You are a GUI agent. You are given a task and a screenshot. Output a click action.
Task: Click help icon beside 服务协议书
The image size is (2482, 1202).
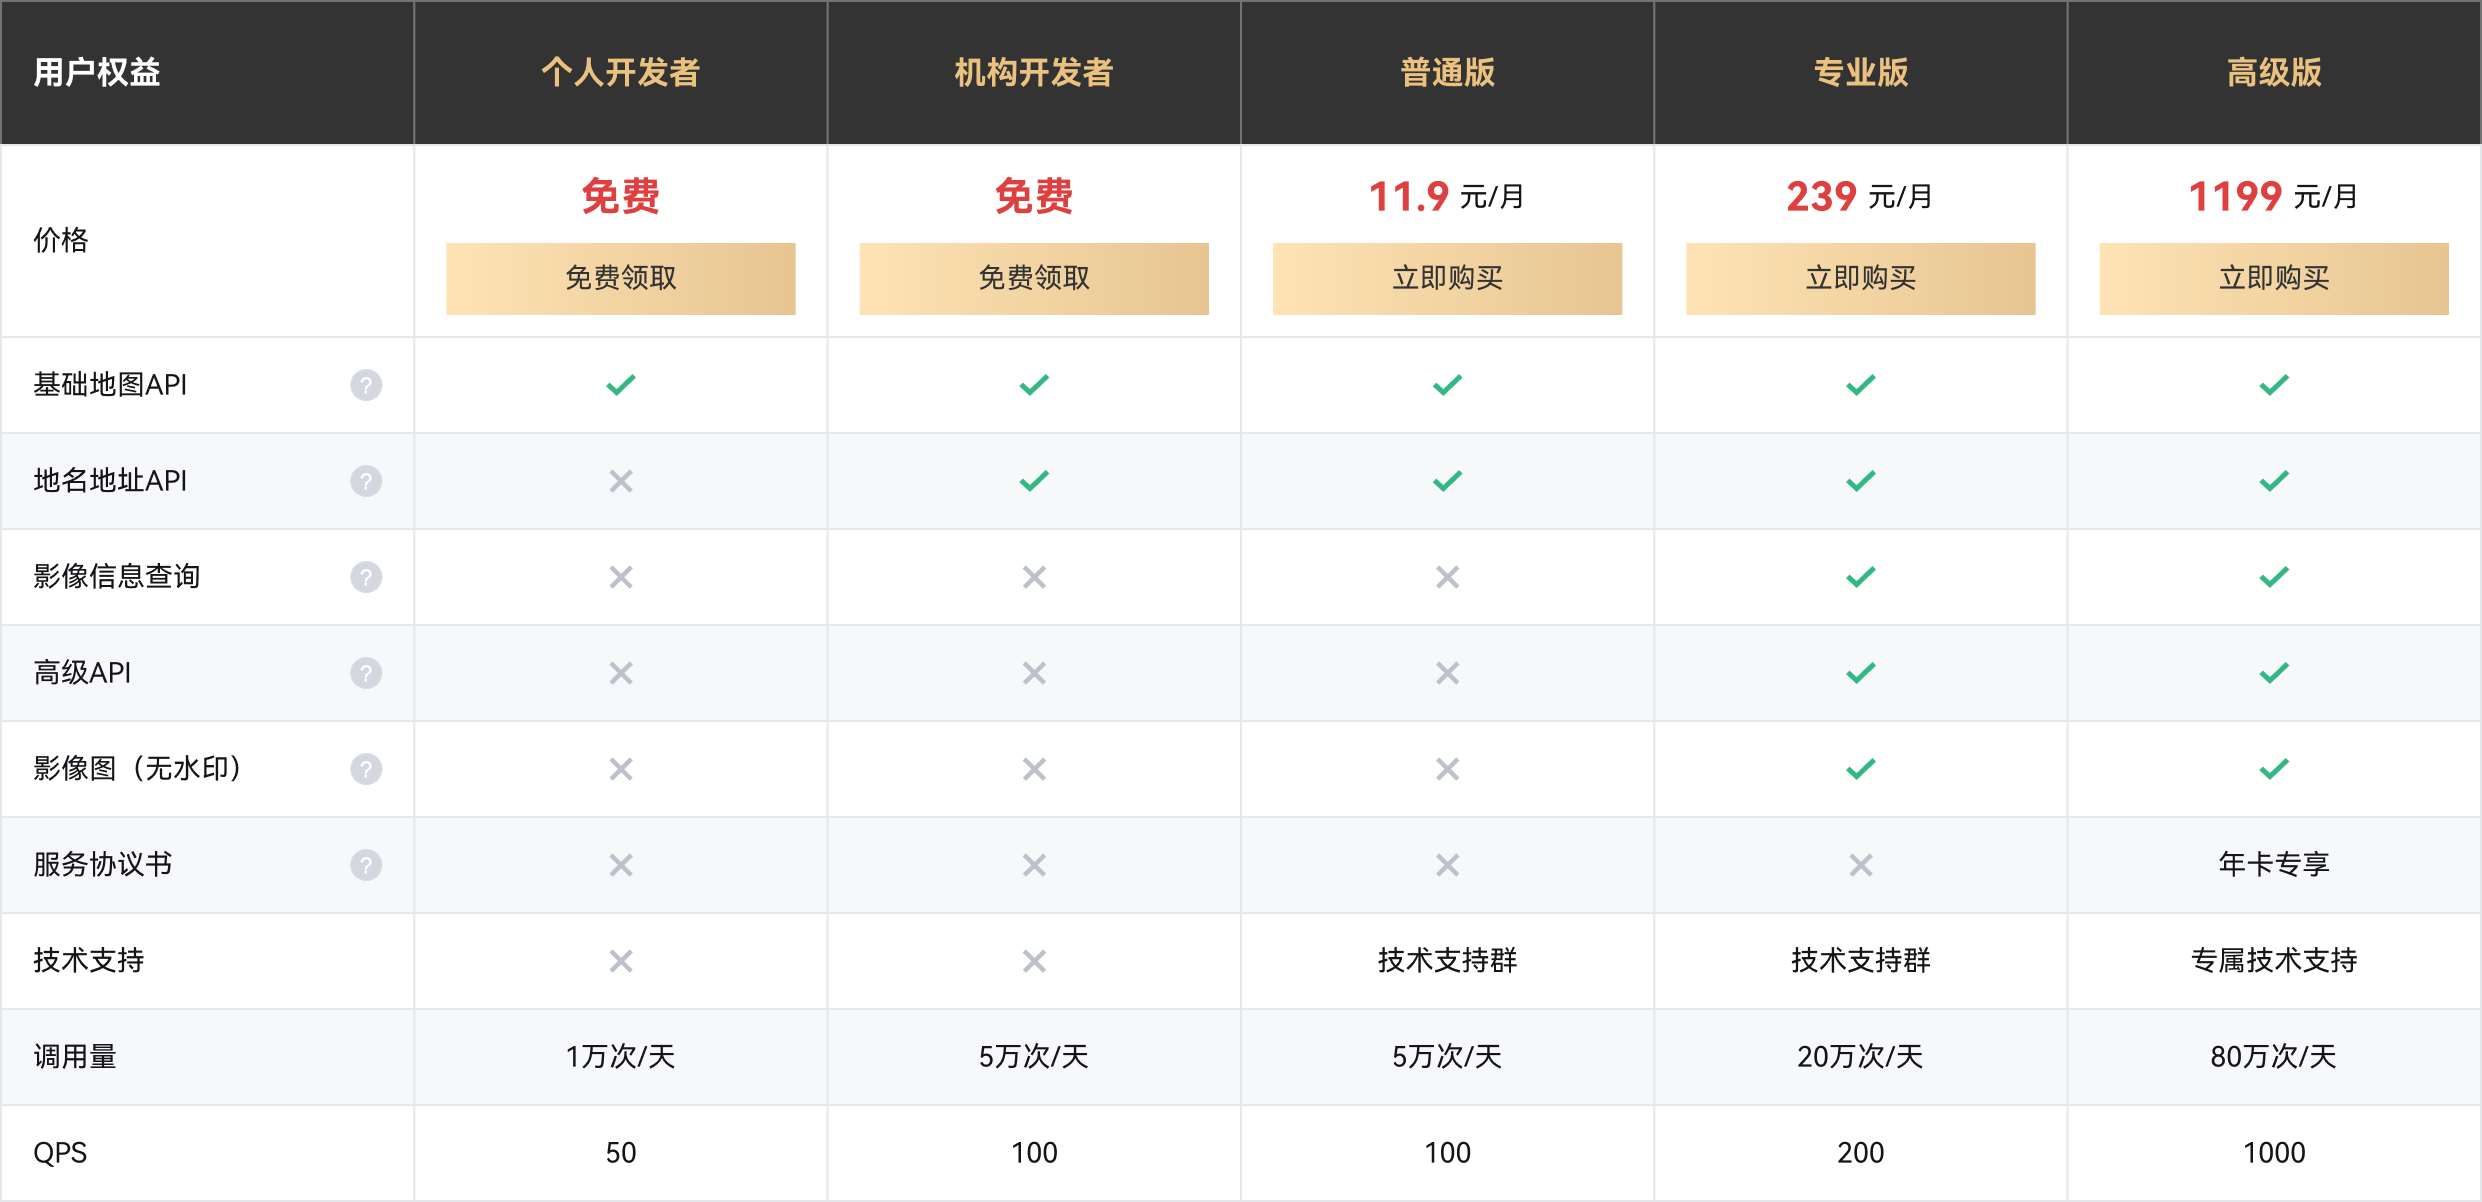pyautogui.click(x=366, y=865)
